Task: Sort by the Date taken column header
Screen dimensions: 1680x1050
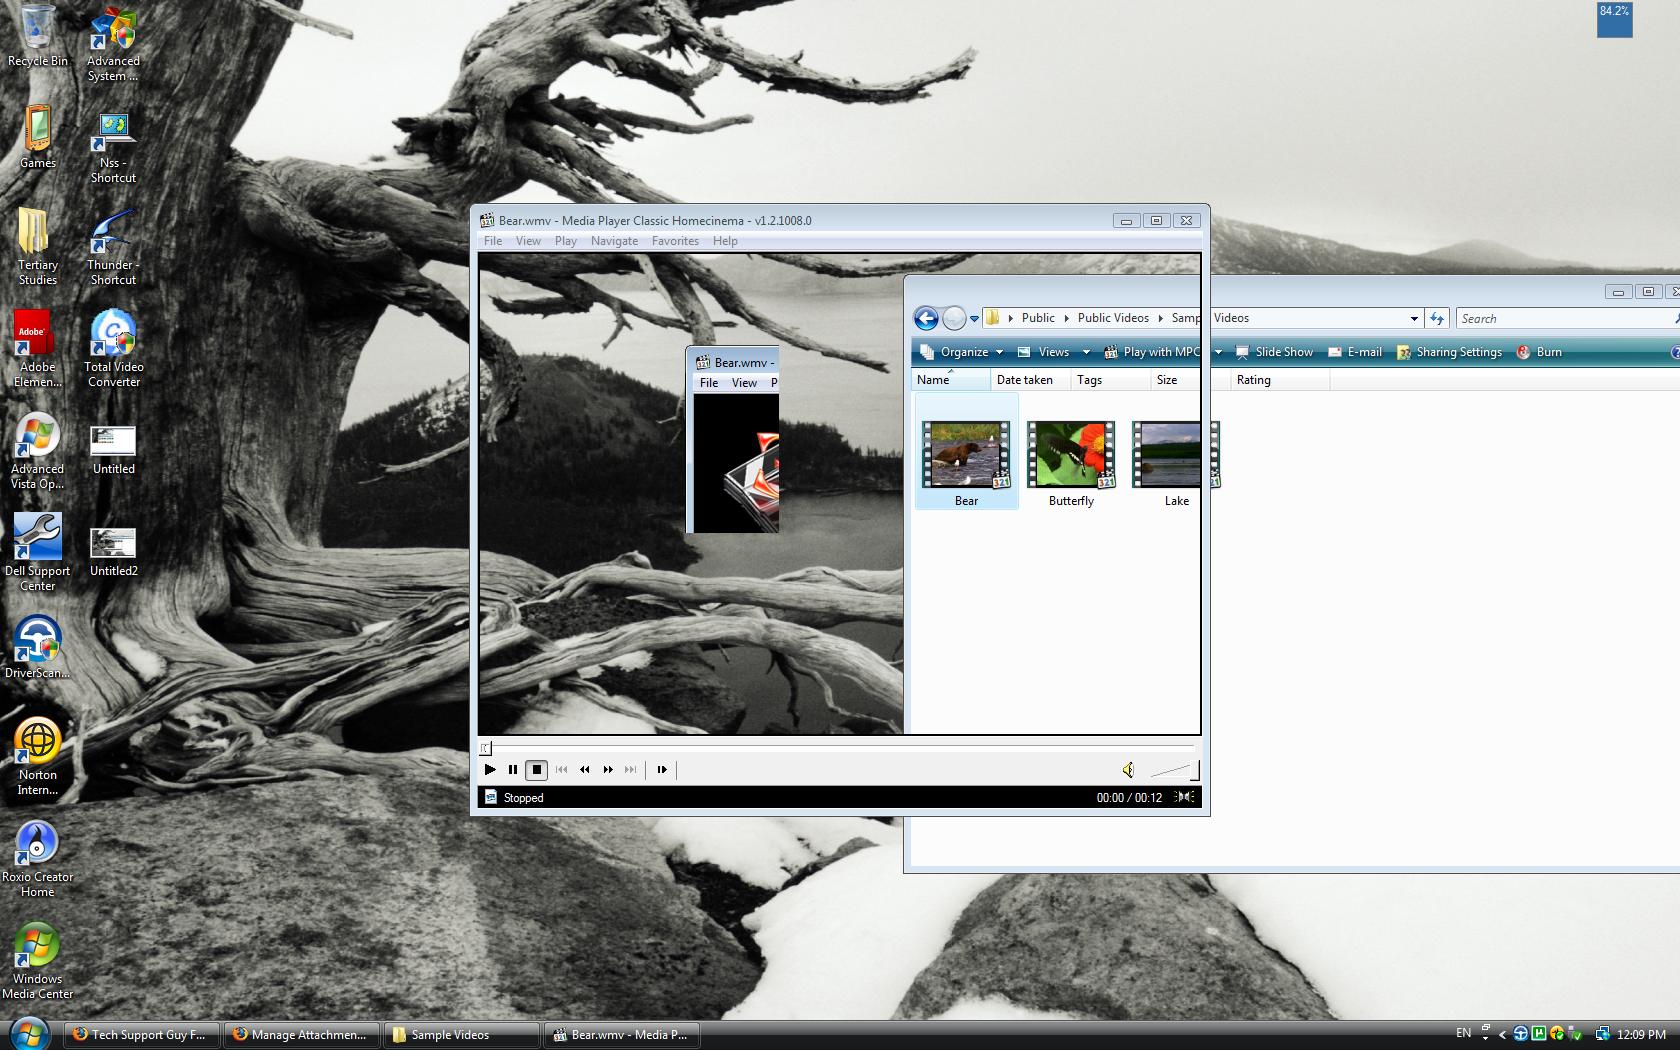Action: 1030,380
